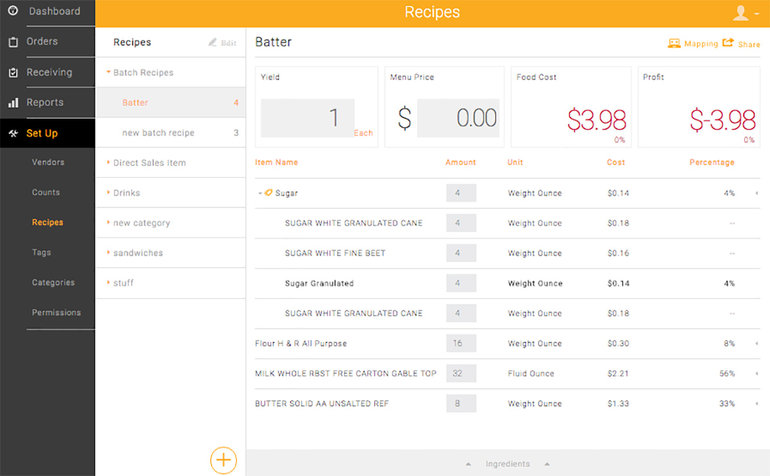
Task: Collapse the Sugar ingredient group
Action: [260, 193]
